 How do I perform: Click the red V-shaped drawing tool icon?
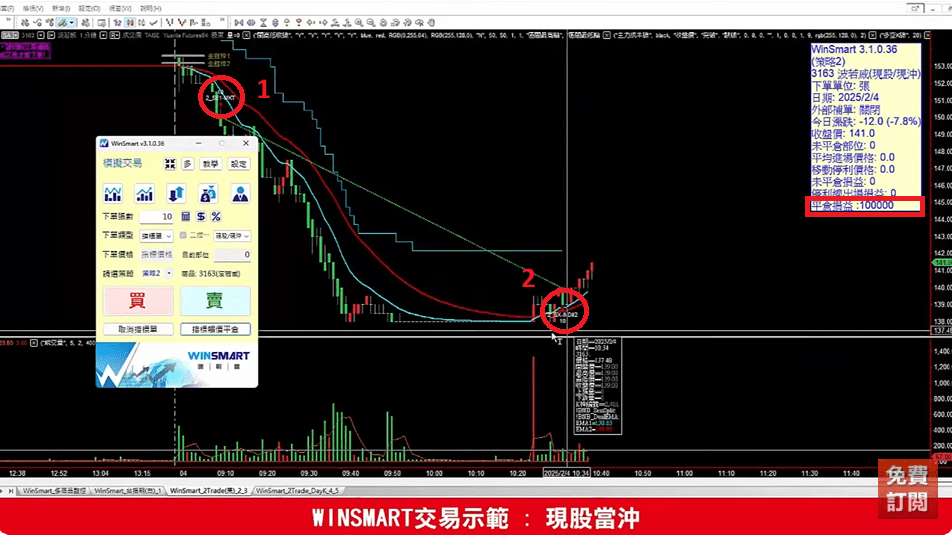click(182, 22)
